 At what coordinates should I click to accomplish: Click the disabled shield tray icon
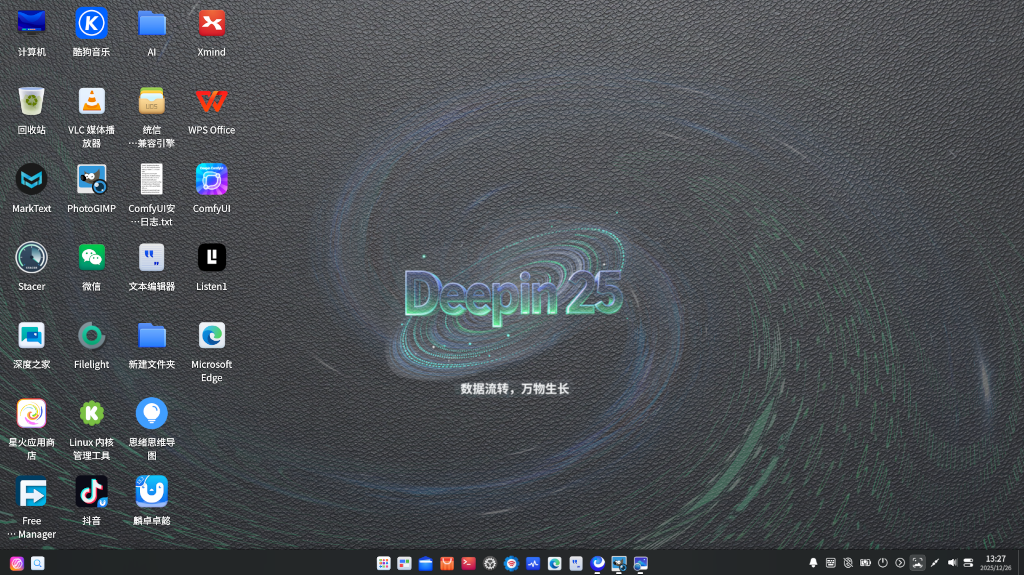(x=848, y=563)
